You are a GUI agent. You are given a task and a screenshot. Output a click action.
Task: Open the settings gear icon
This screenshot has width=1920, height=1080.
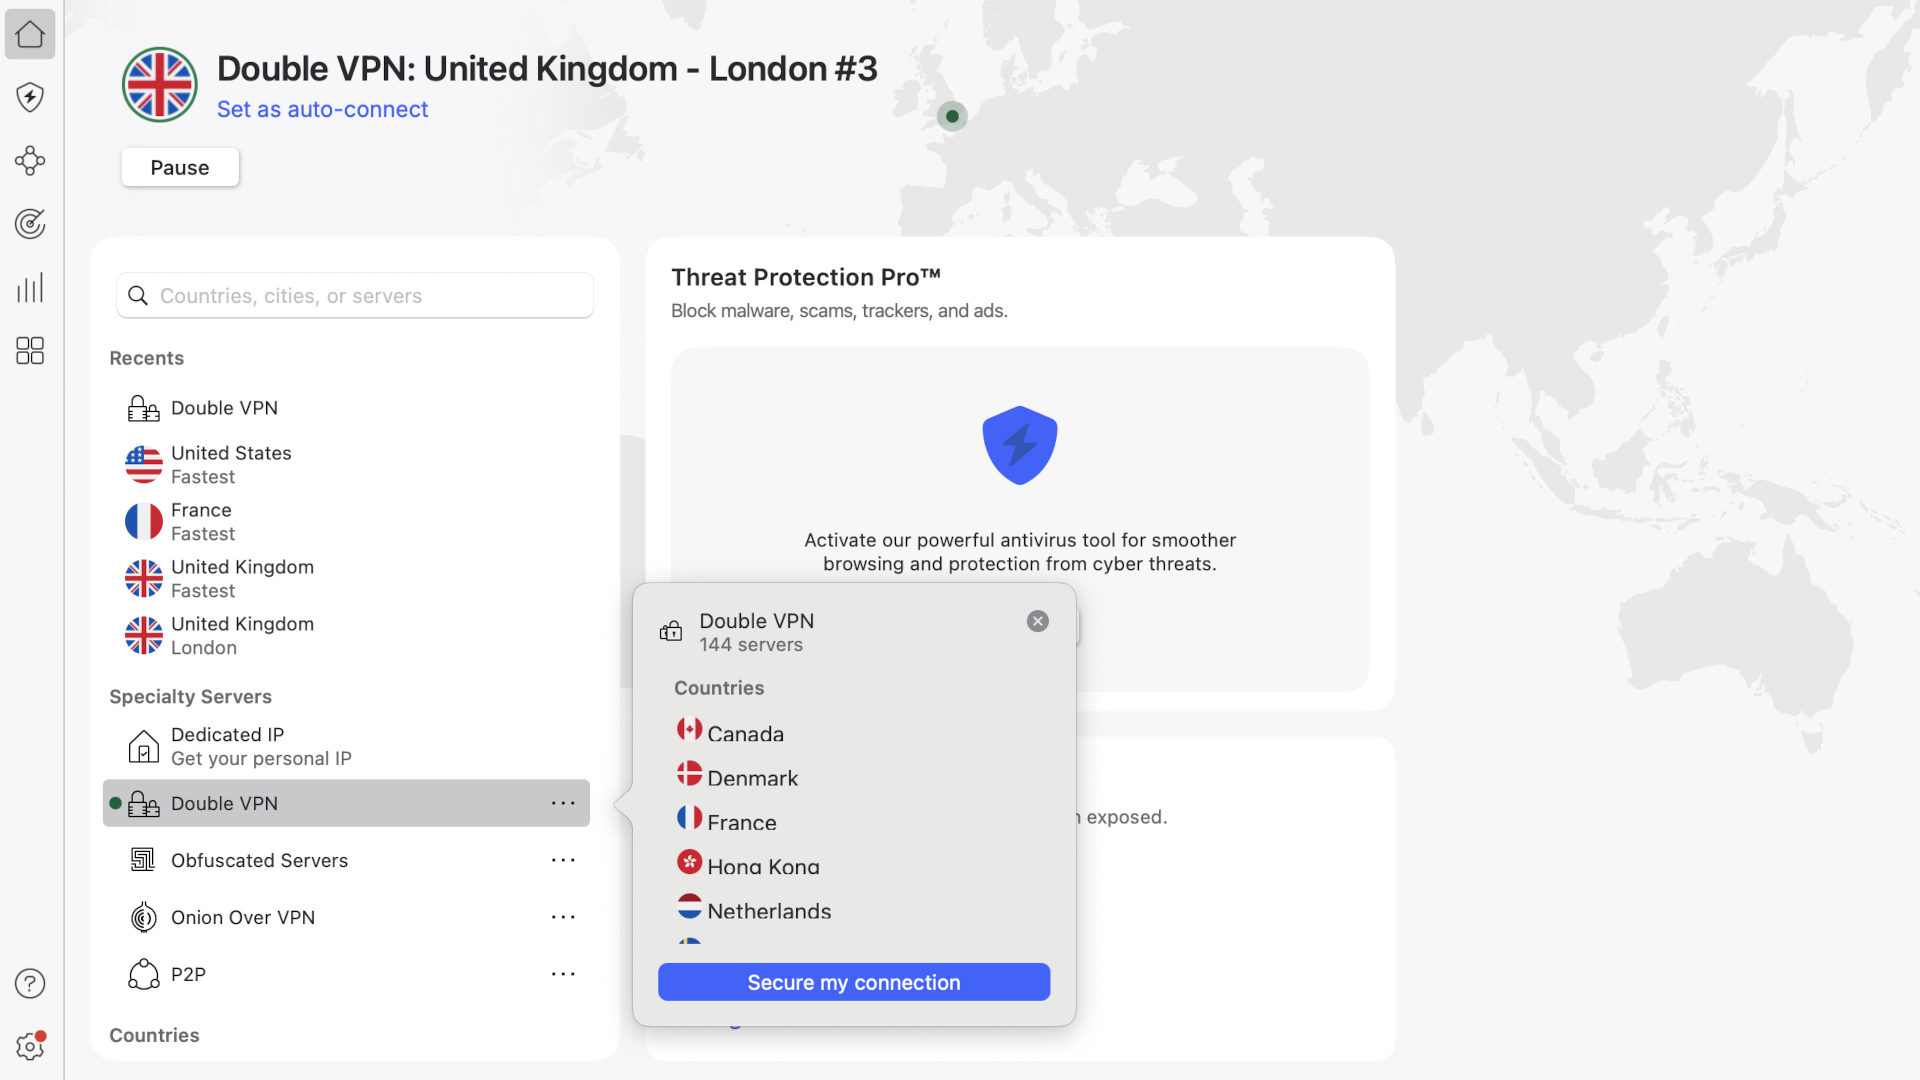pos(30,1046)
